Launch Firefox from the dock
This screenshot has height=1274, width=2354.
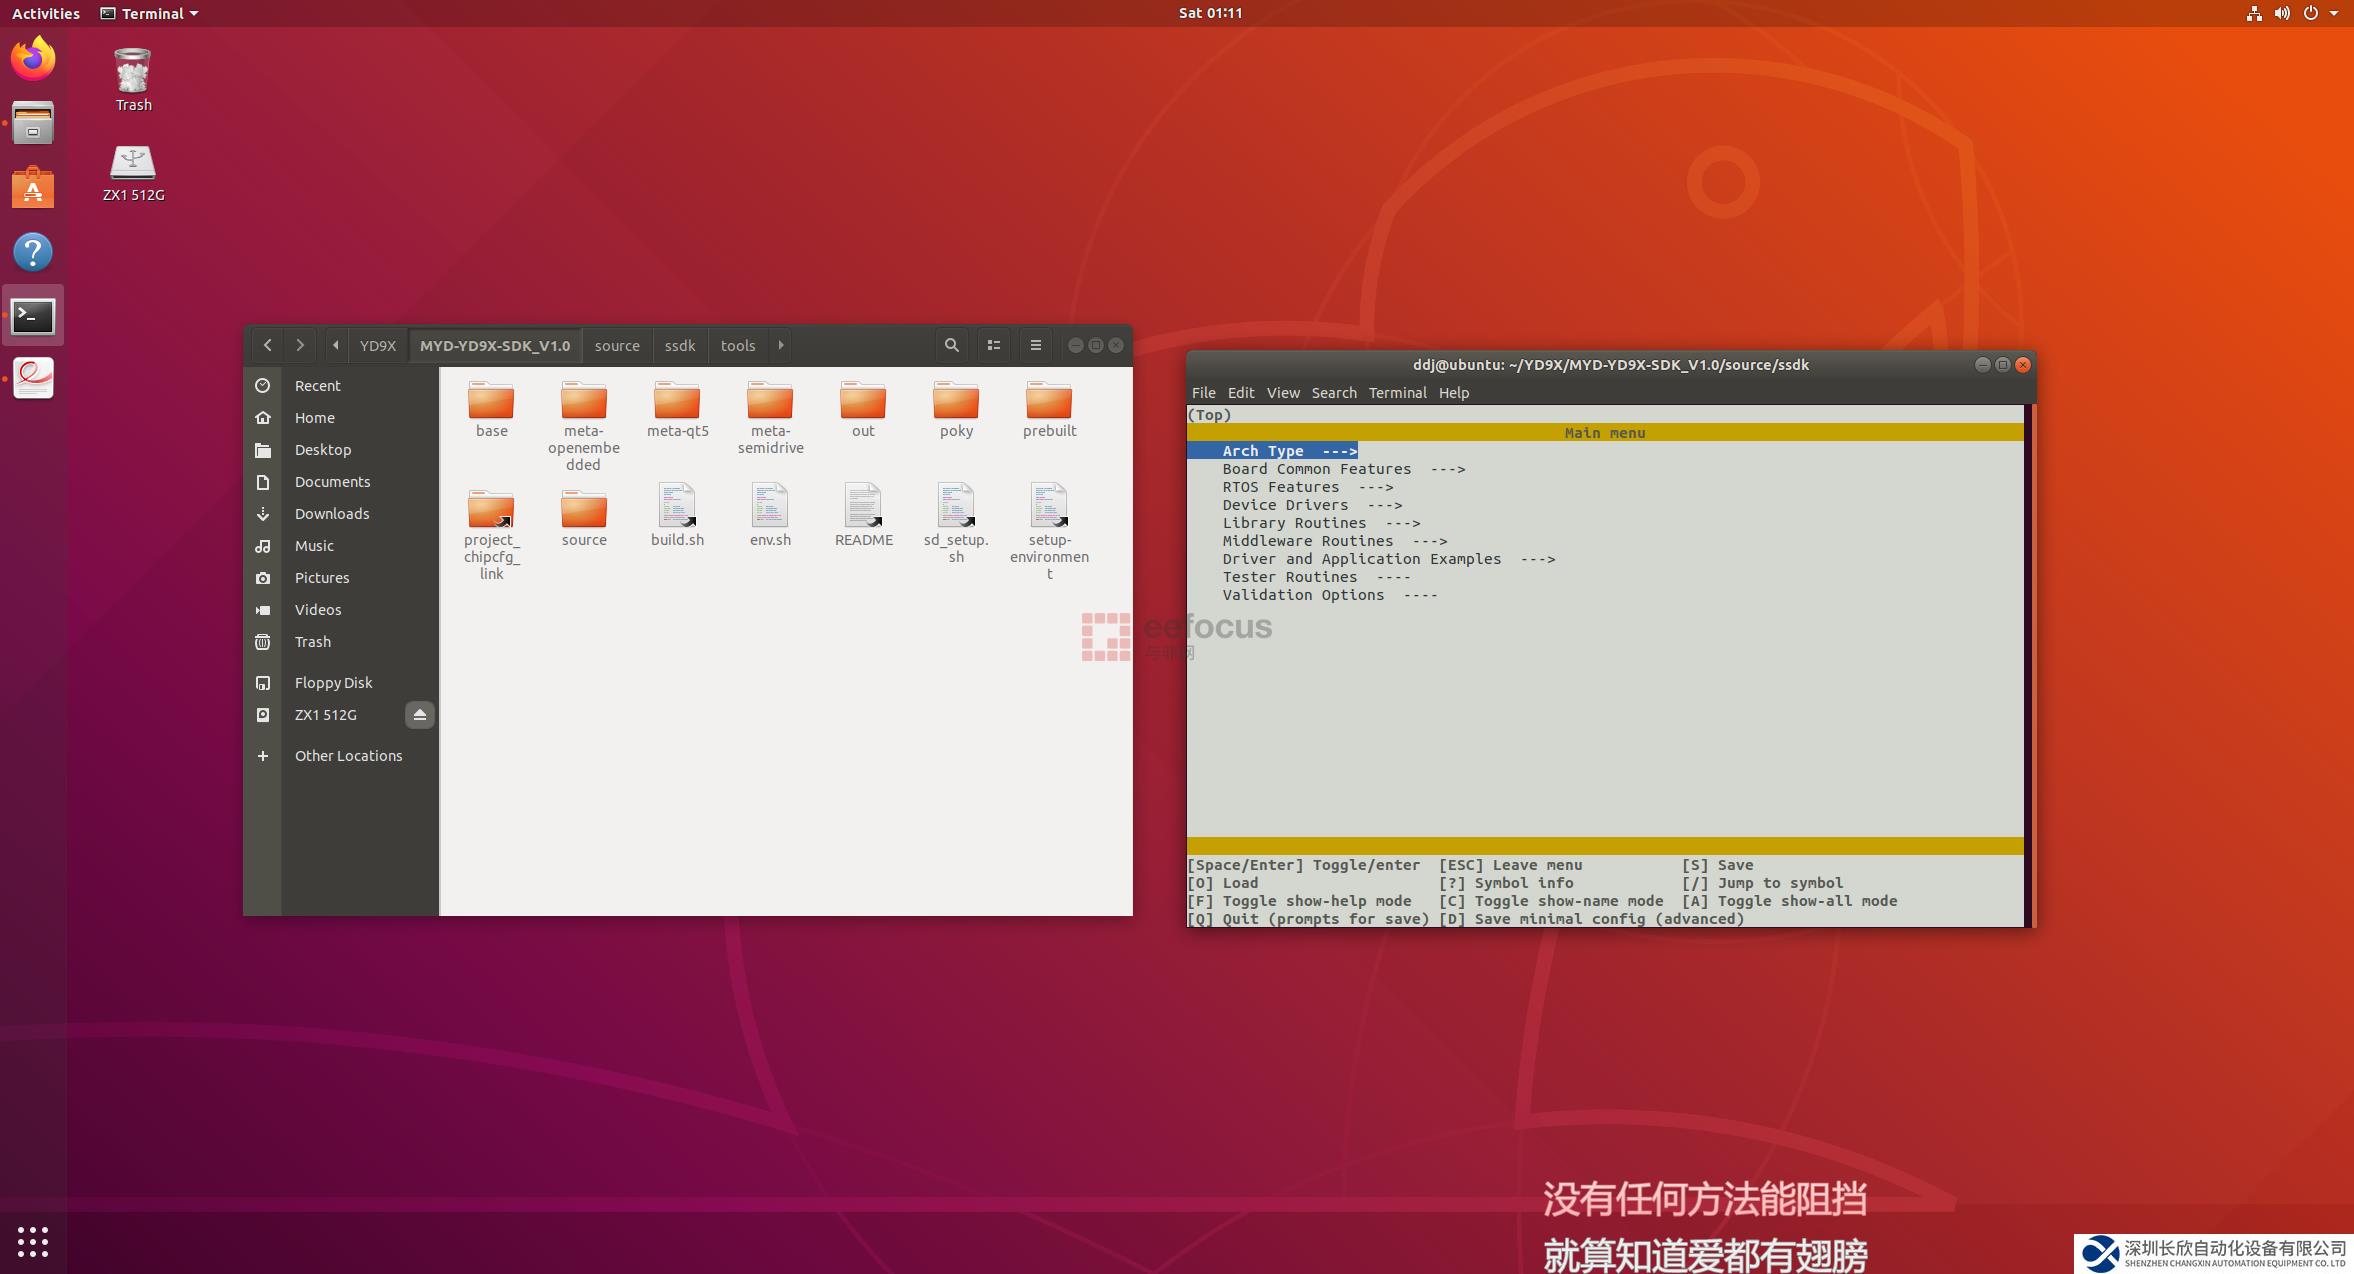(33, 59)
